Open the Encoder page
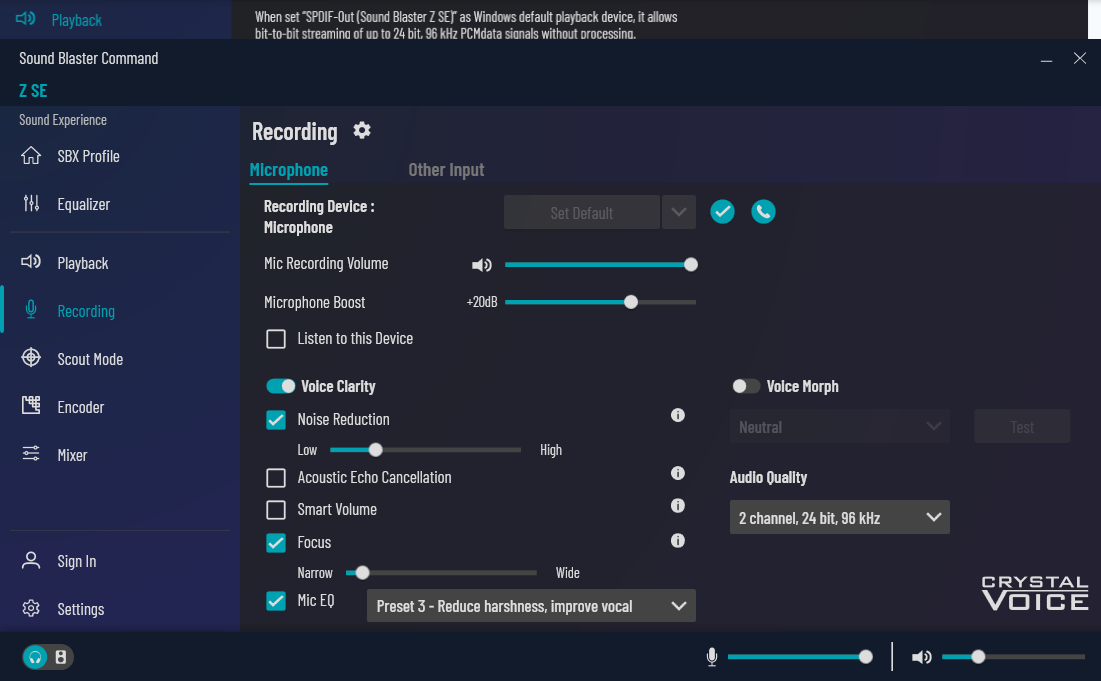Image resolution: width=1101 pixels, height=681 pixels. click(x=81, y=407)
